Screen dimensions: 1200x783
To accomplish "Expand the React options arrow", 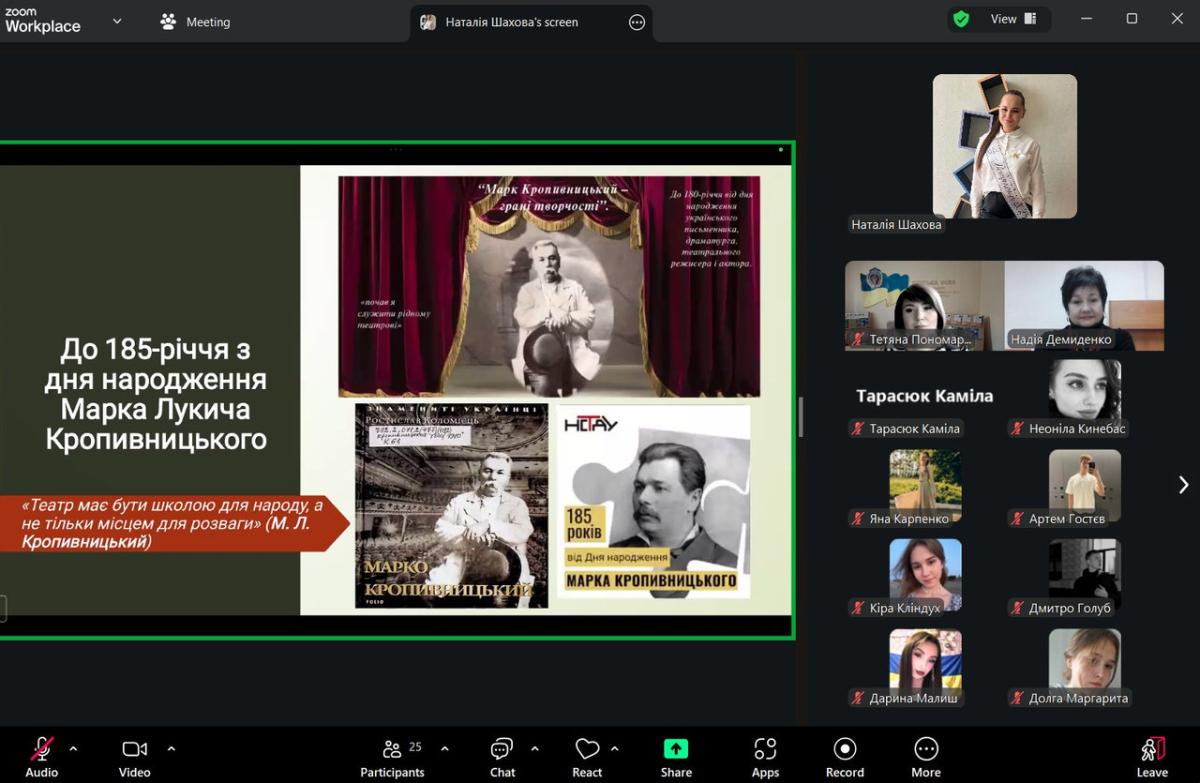I will (614, 748).
